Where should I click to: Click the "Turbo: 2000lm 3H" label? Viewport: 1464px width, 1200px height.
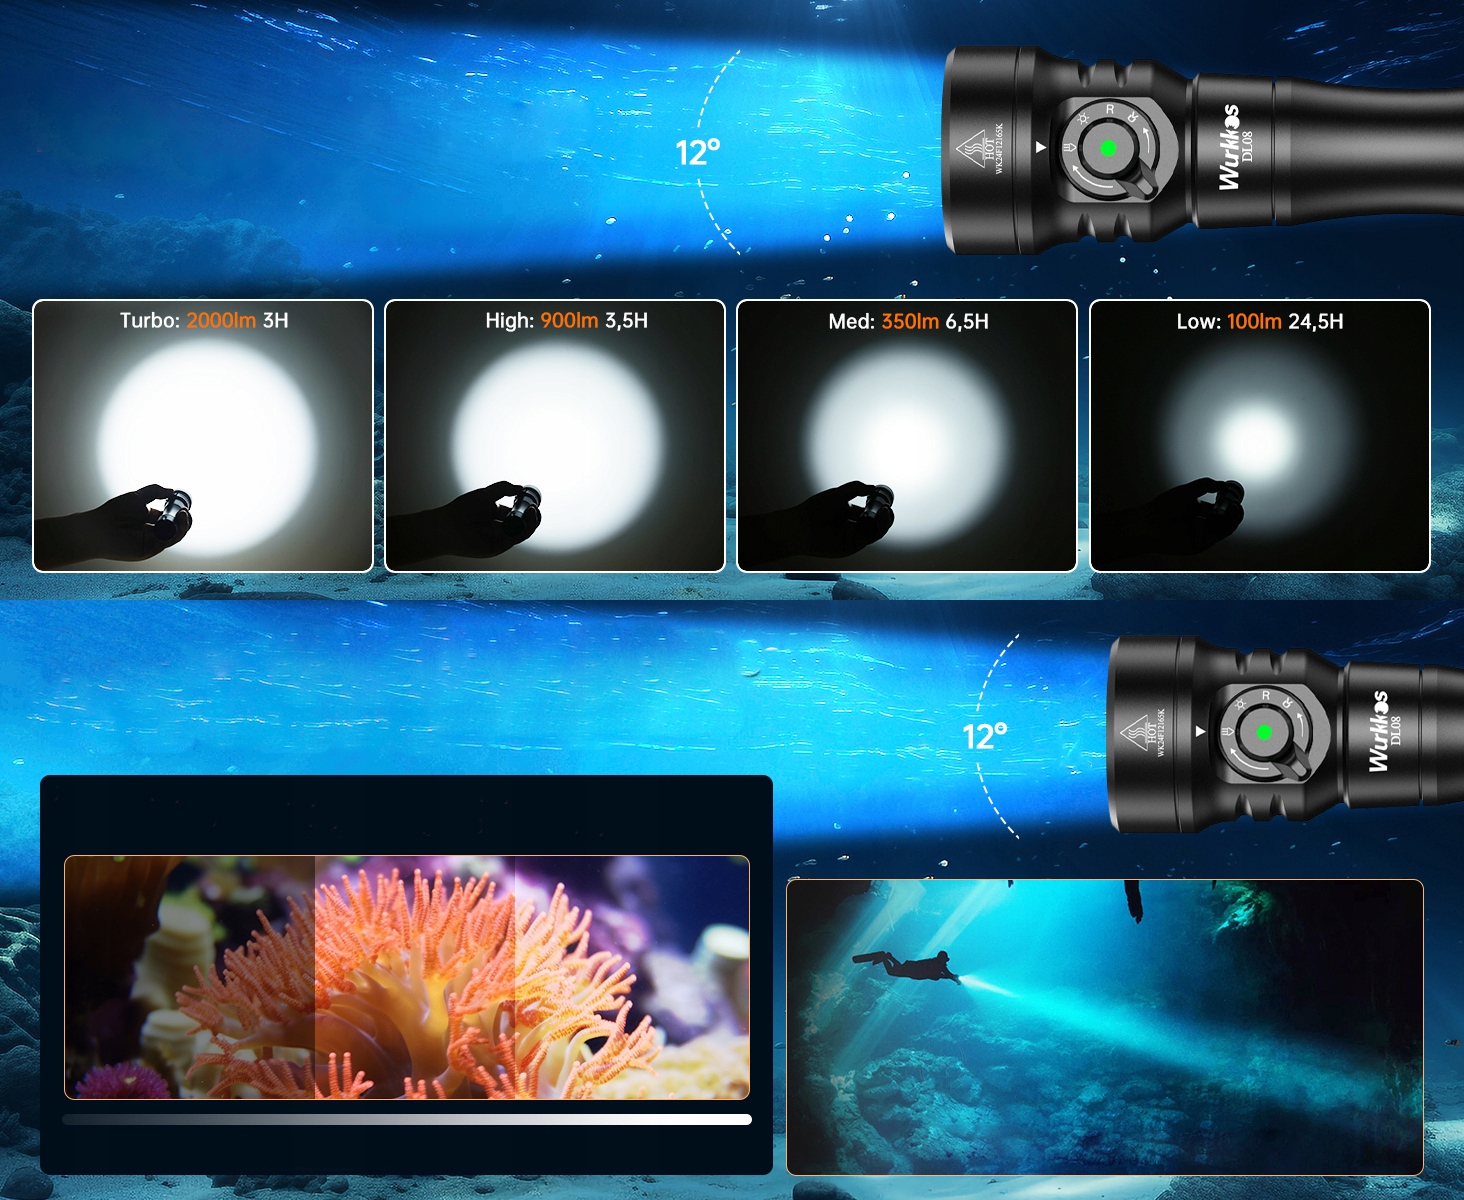(204, 321)
